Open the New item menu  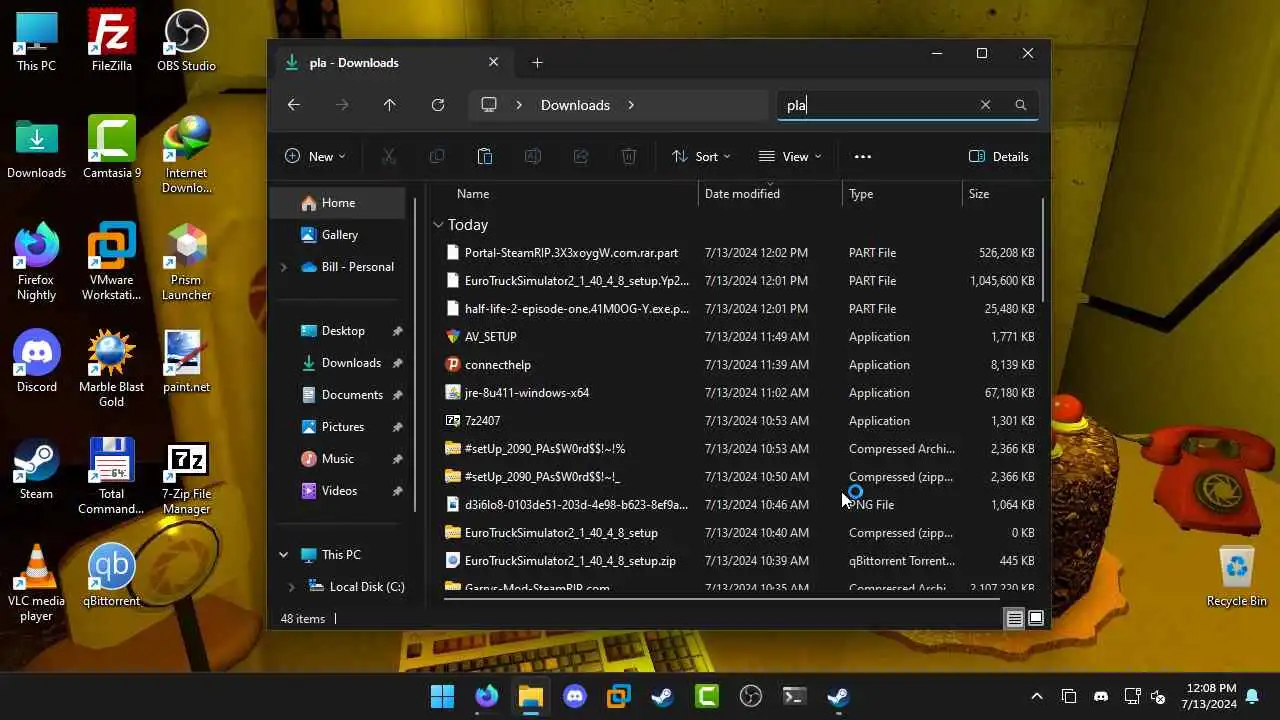pyautogui.click(x=315, y=156)
